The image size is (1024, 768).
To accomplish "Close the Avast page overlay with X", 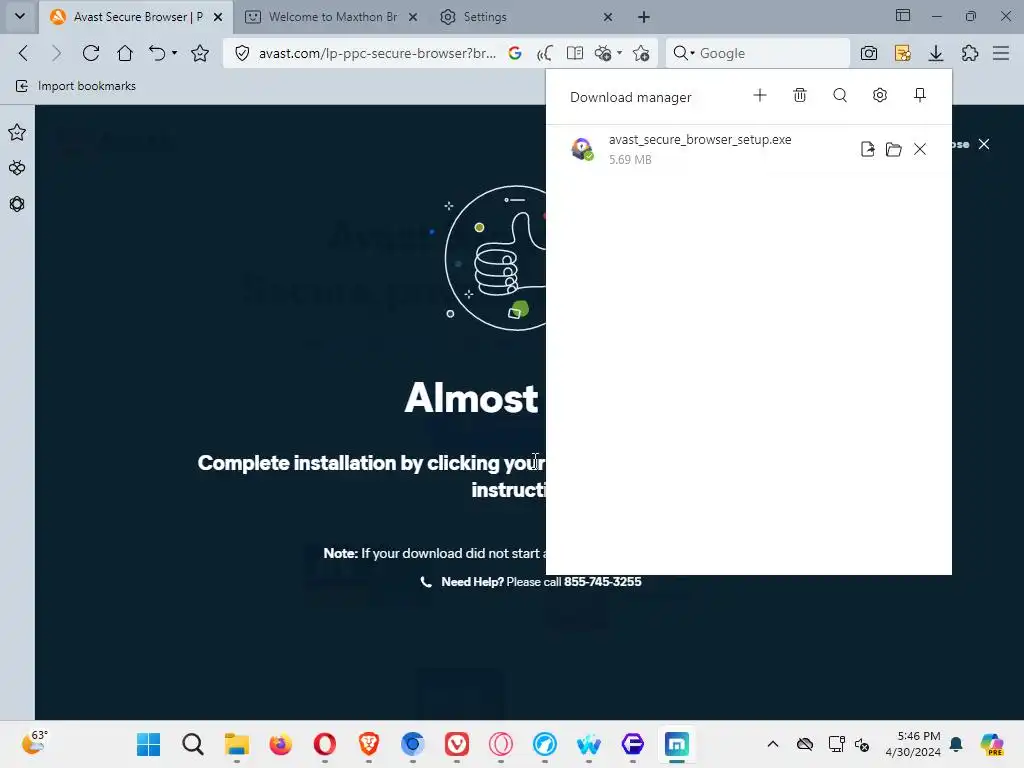I will pyautogui.click(x=984, y=144).
